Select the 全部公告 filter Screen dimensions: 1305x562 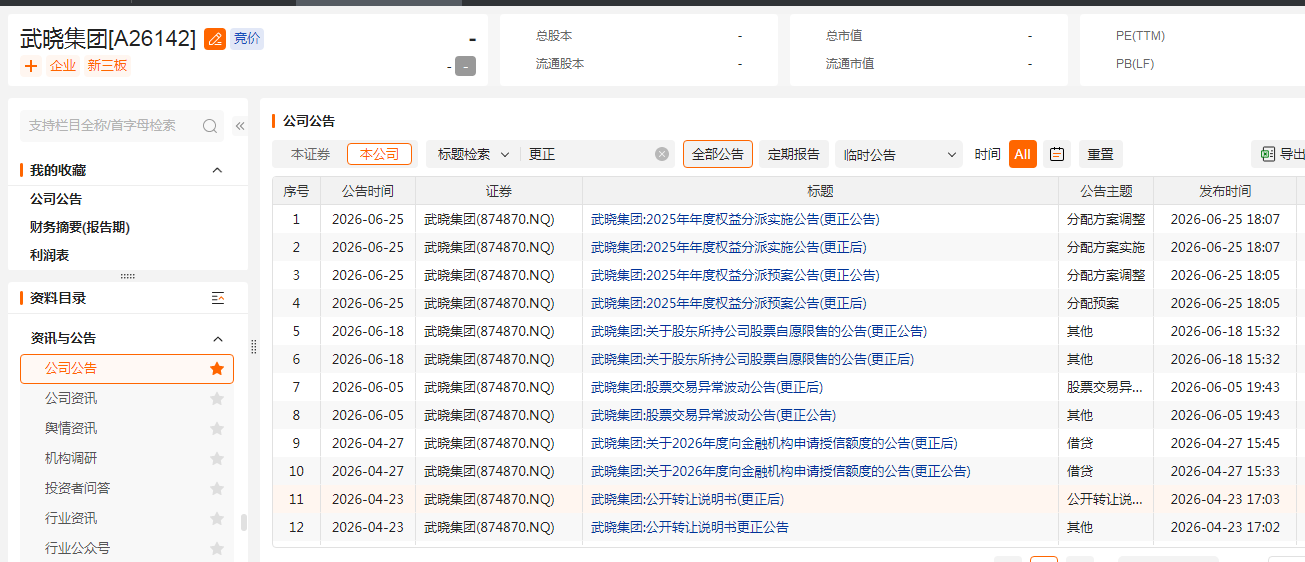click(x=718, y=154)
